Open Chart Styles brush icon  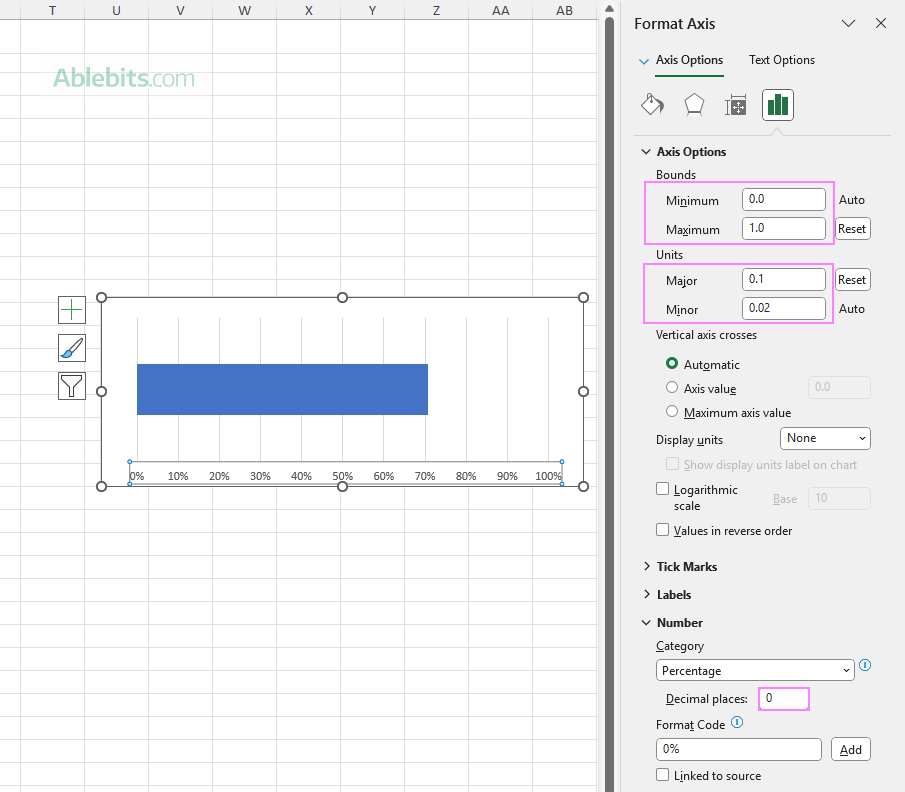(71, 348)
